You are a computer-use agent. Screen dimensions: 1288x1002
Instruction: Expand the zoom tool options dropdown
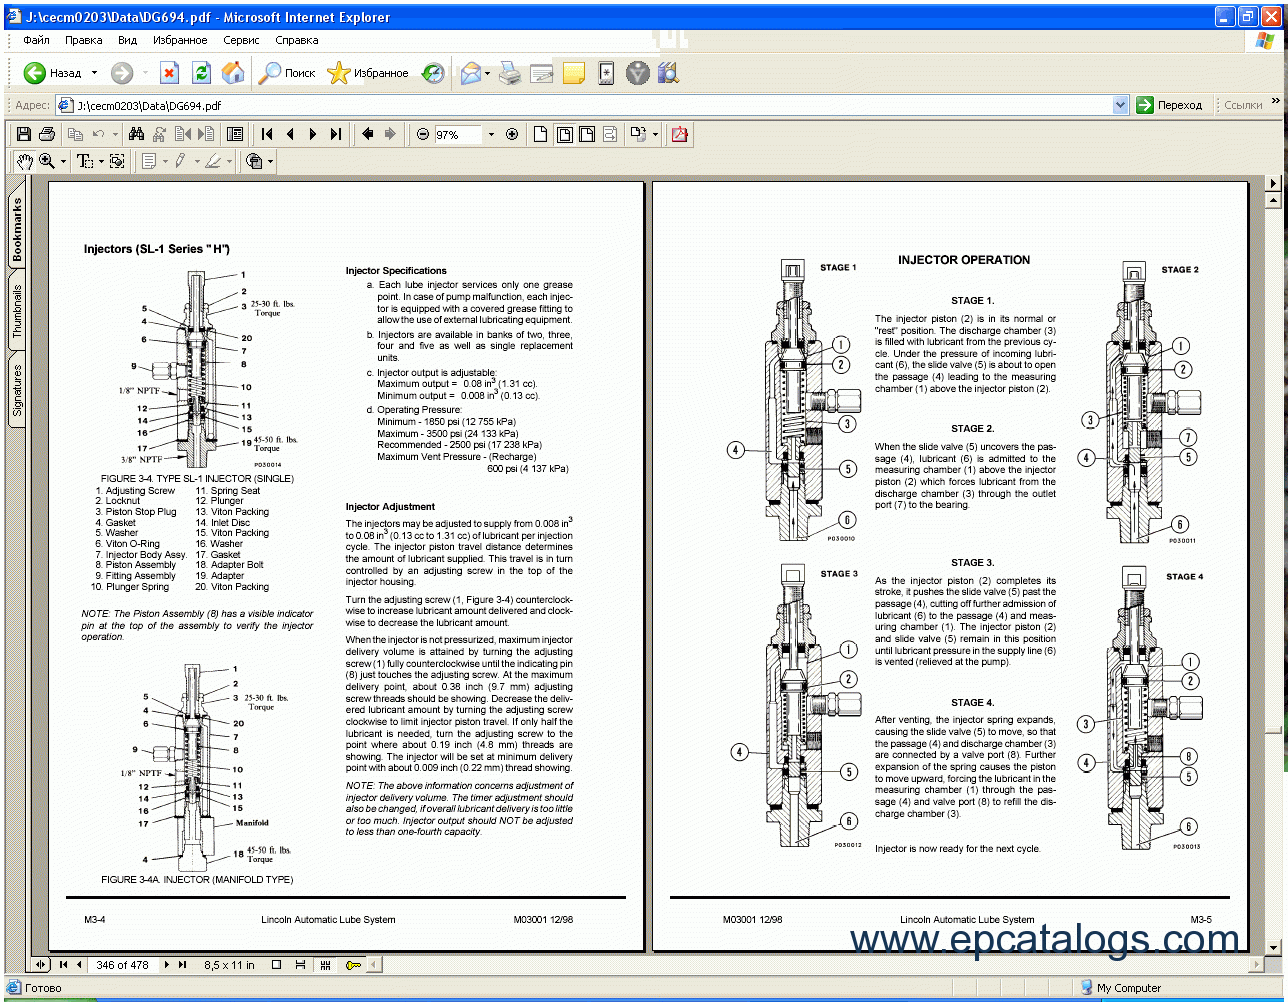(64, 161)
